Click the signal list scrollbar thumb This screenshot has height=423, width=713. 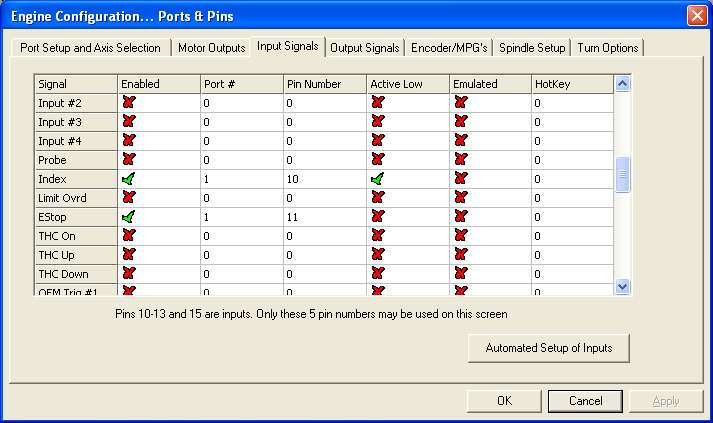622,175
